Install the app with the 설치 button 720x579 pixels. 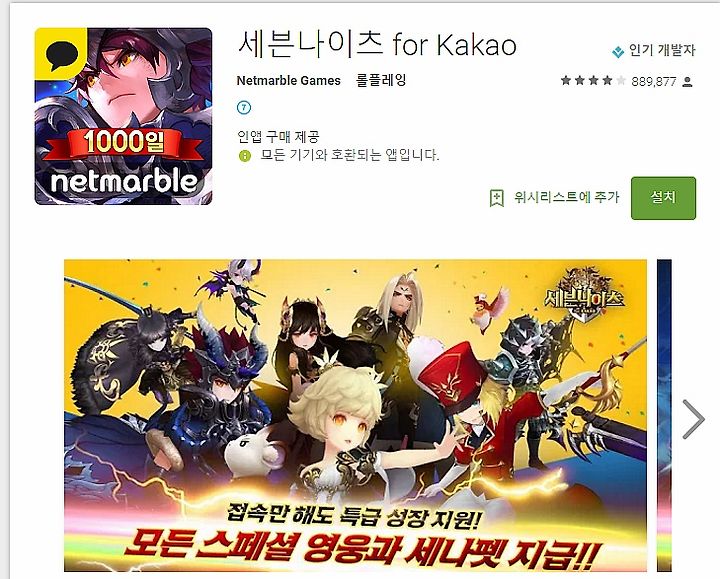(664, 198)
